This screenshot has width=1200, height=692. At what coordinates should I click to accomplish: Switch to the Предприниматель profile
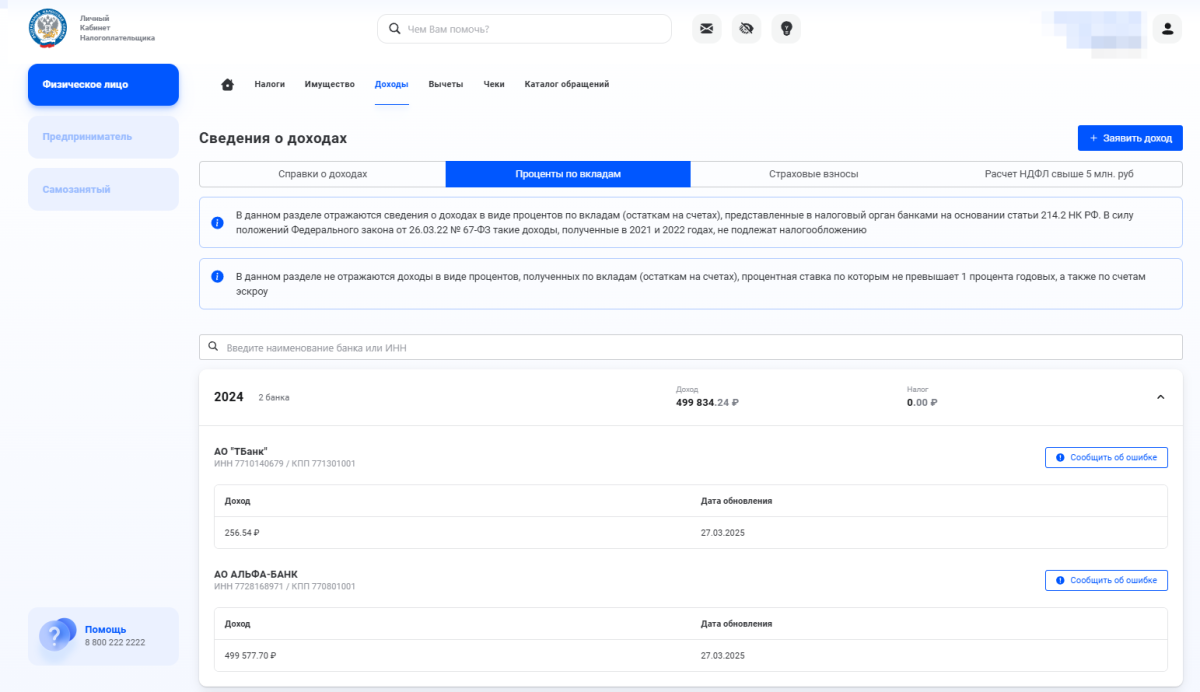[103, 137]
